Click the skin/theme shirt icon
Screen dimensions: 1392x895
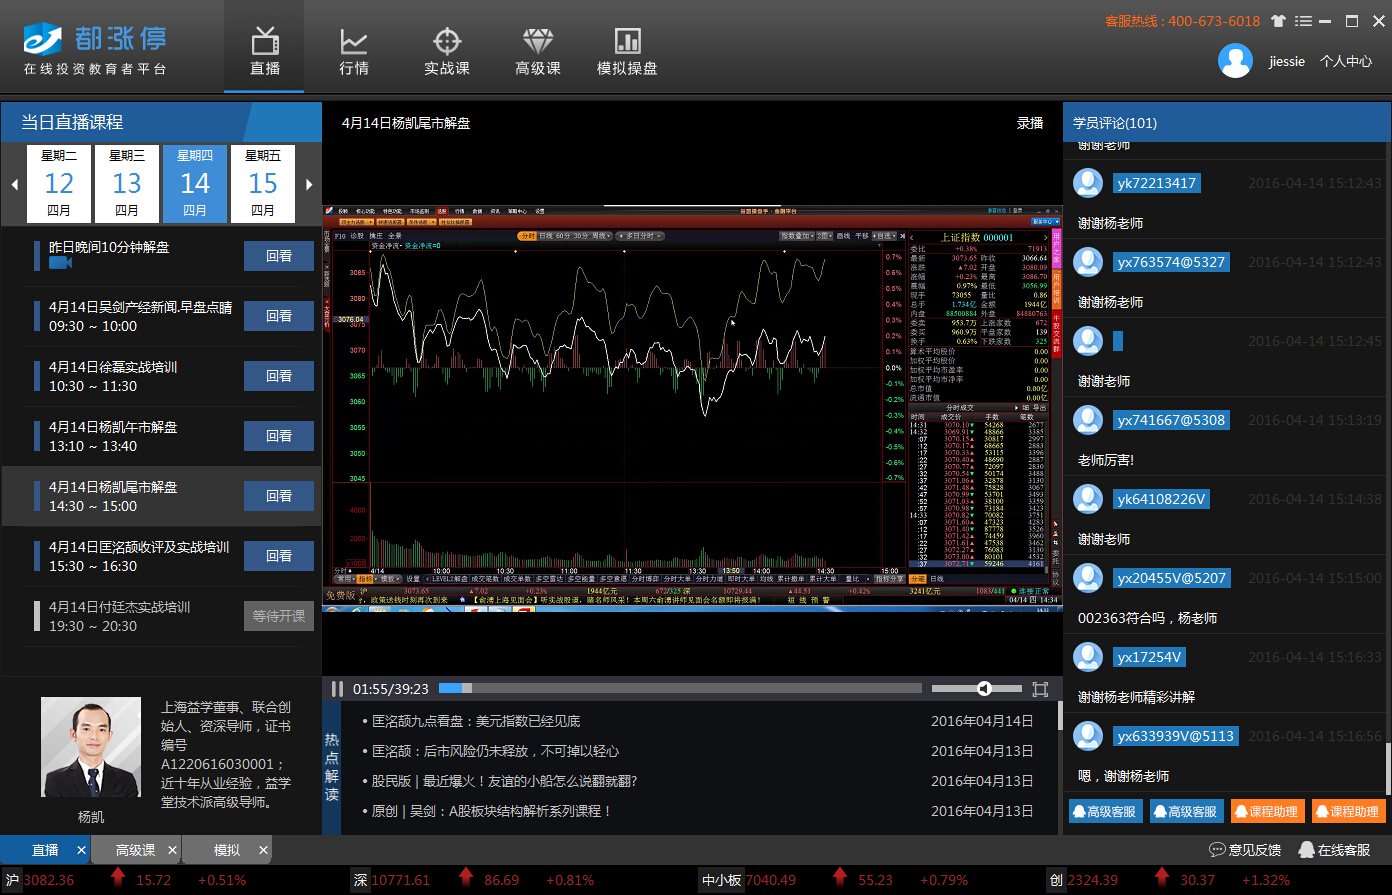1278,21
